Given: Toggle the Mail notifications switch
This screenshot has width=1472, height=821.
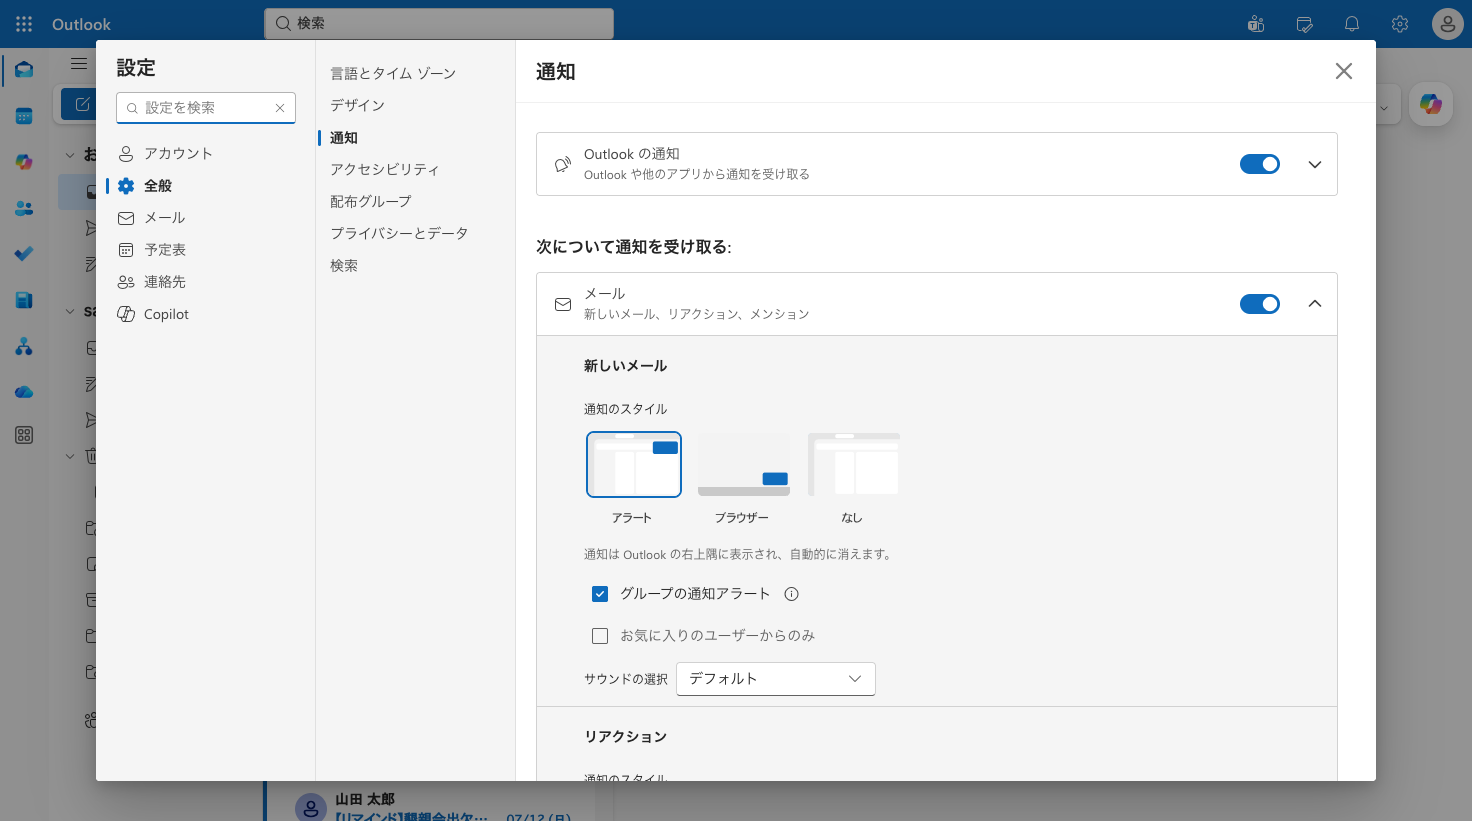Looking at the screenshot, I should click(x=1260, y=304).
